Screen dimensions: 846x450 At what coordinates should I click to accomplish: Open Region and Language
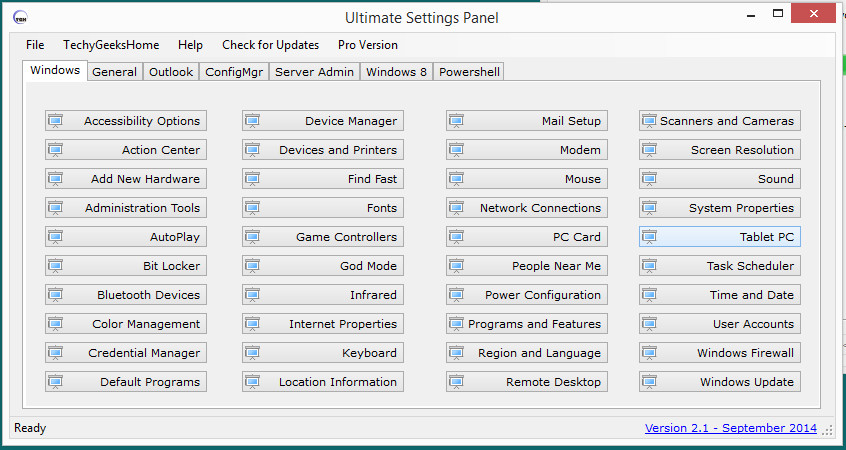click(527, 353)
